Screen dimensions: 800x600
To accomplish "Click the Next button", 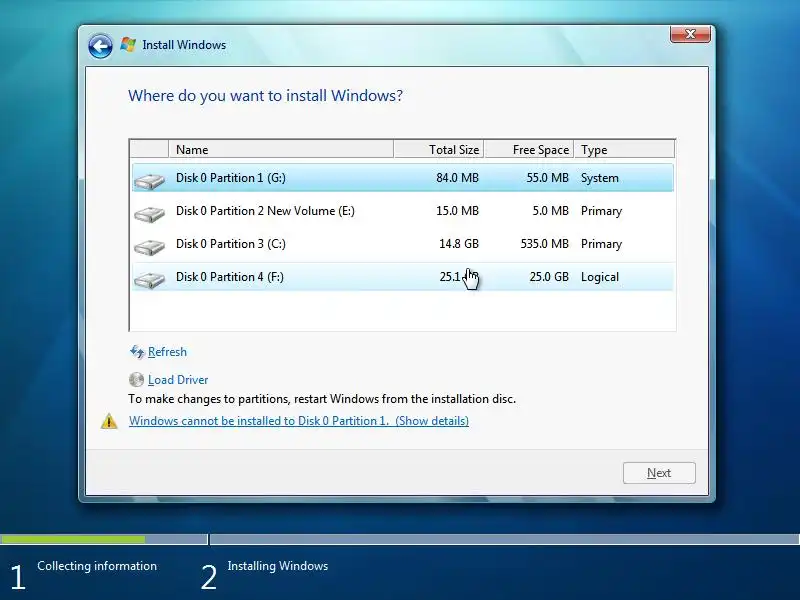I will click(x=659, y=473).
